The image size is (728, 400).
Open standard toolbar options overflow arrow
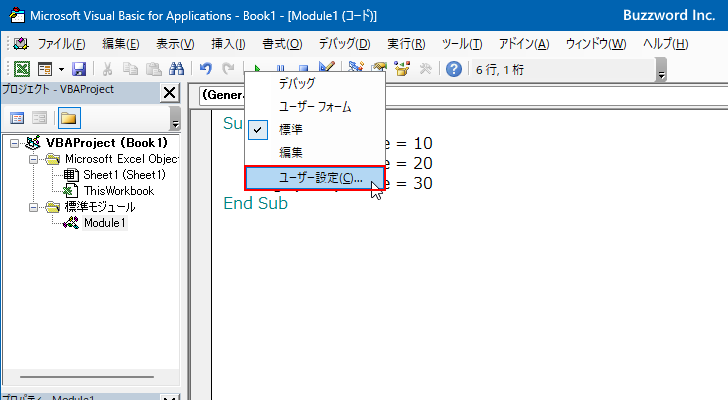point(662,70)
